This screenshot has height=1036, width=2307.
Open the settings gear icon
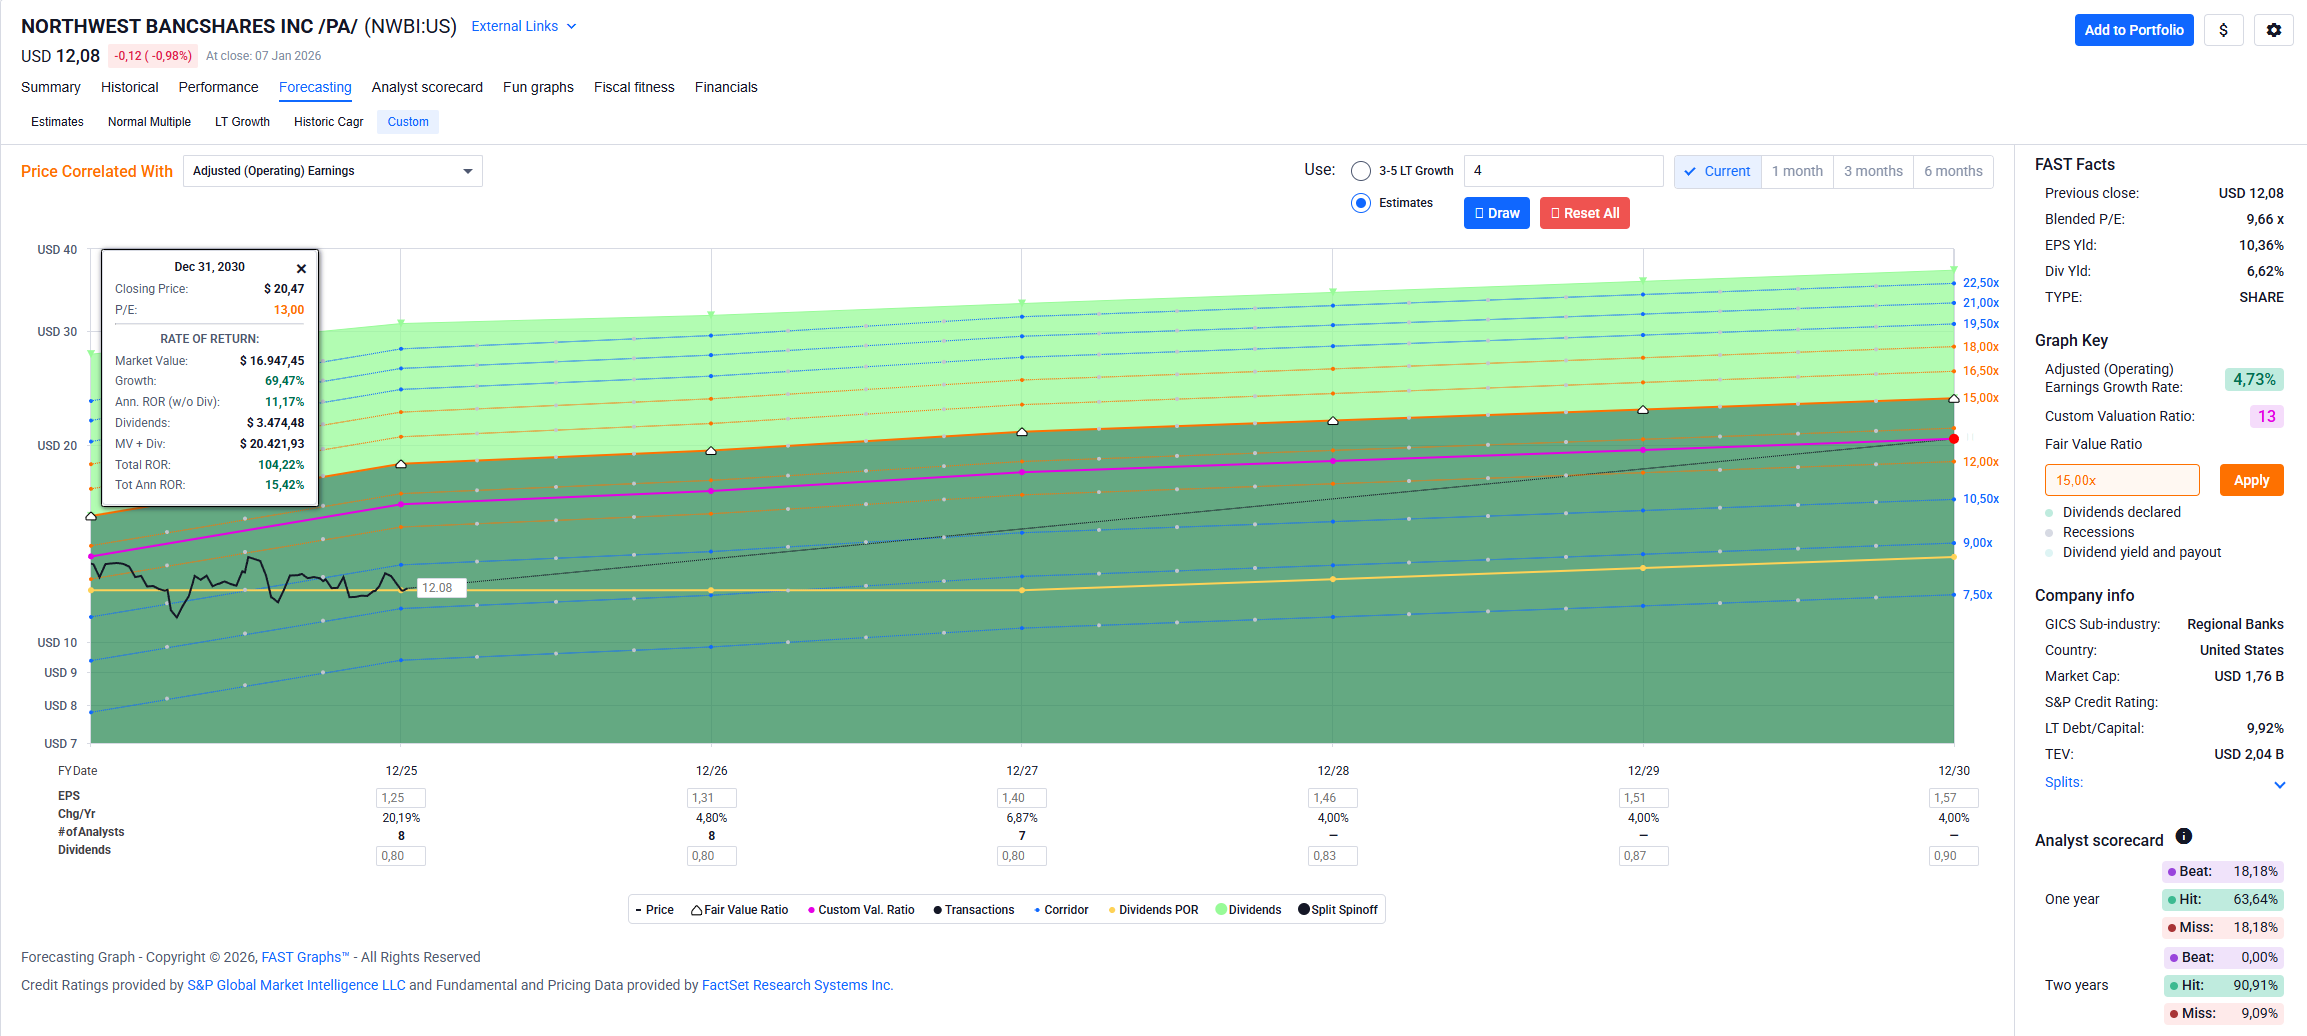[x=2273, y=30]
